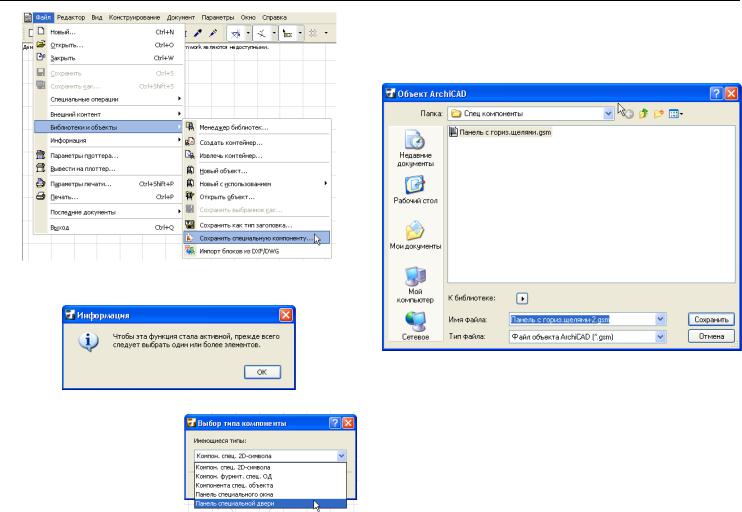Choose Открыть… in the Файл menu
The height and width of the screenshot is (512, 742).
(108, 45)
